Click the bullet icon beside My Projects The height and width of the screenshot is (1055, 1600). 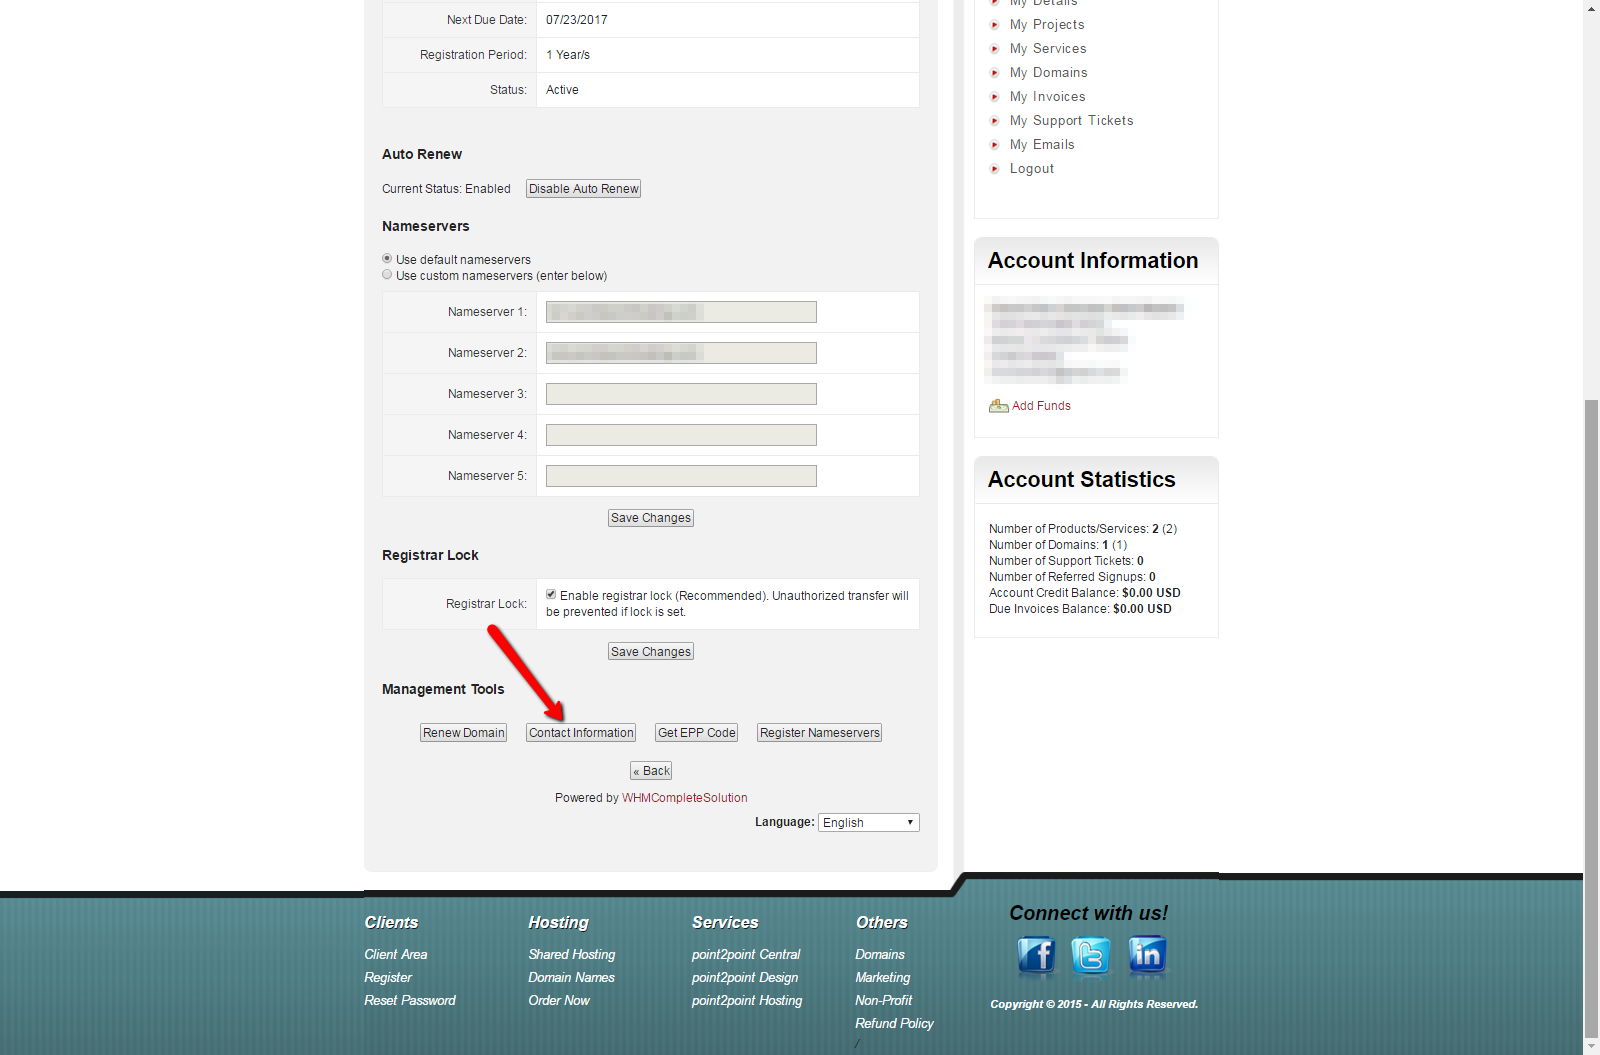995,25
